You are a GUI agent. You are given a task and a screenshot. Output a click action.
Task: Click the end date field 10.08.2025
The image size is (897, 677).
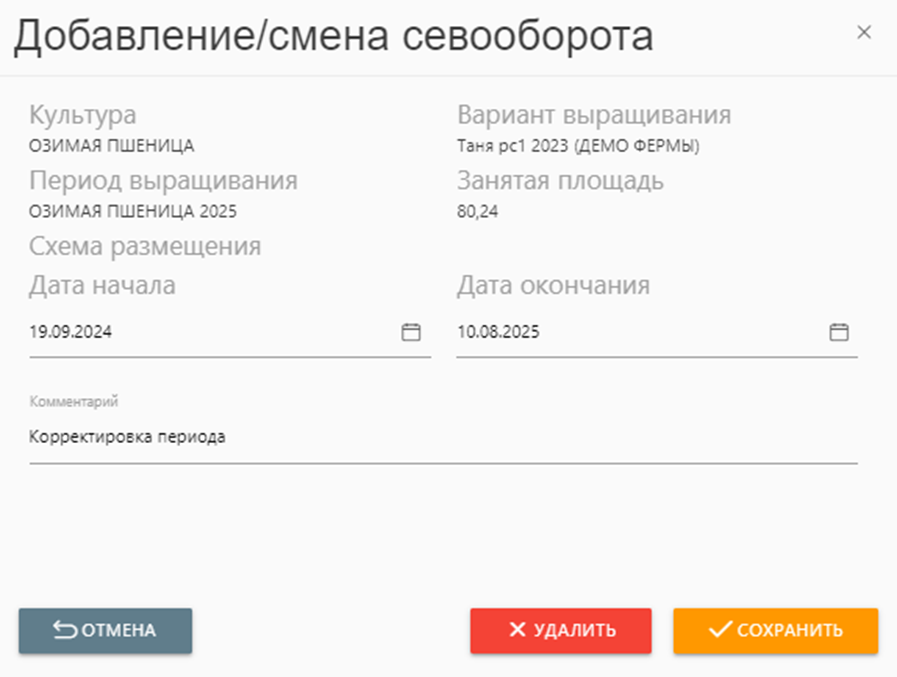630,333
